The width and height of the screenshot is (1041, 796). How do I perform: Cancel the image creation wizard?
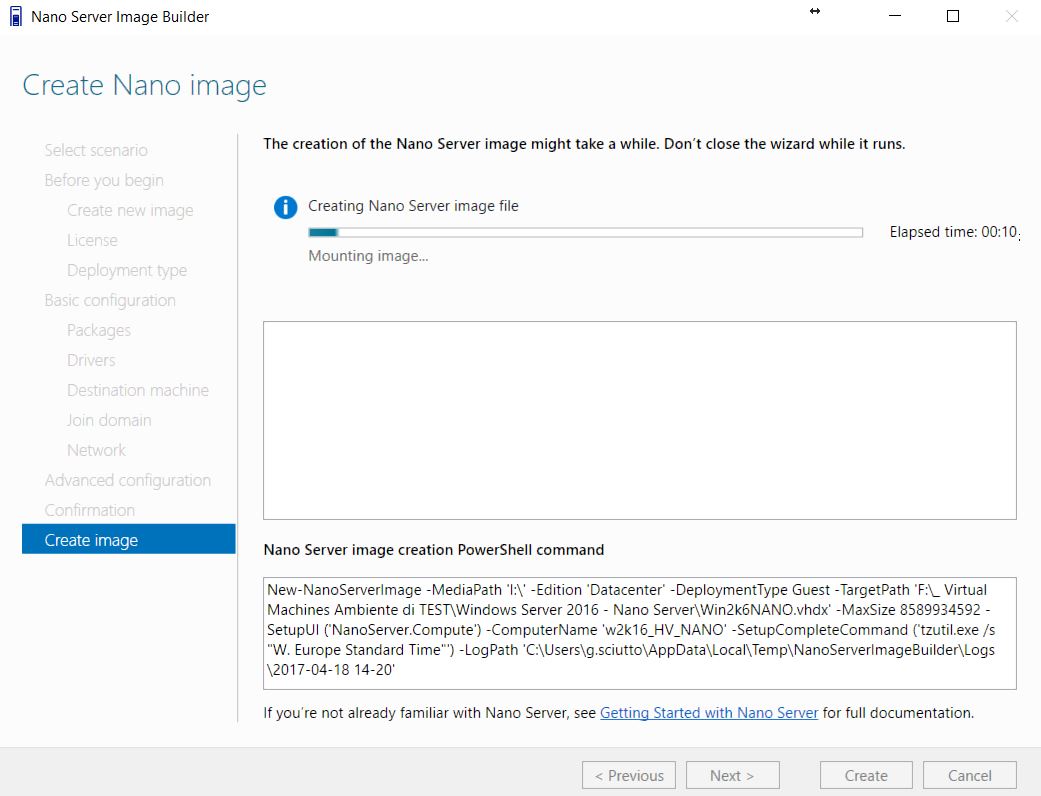click(969, 775)
